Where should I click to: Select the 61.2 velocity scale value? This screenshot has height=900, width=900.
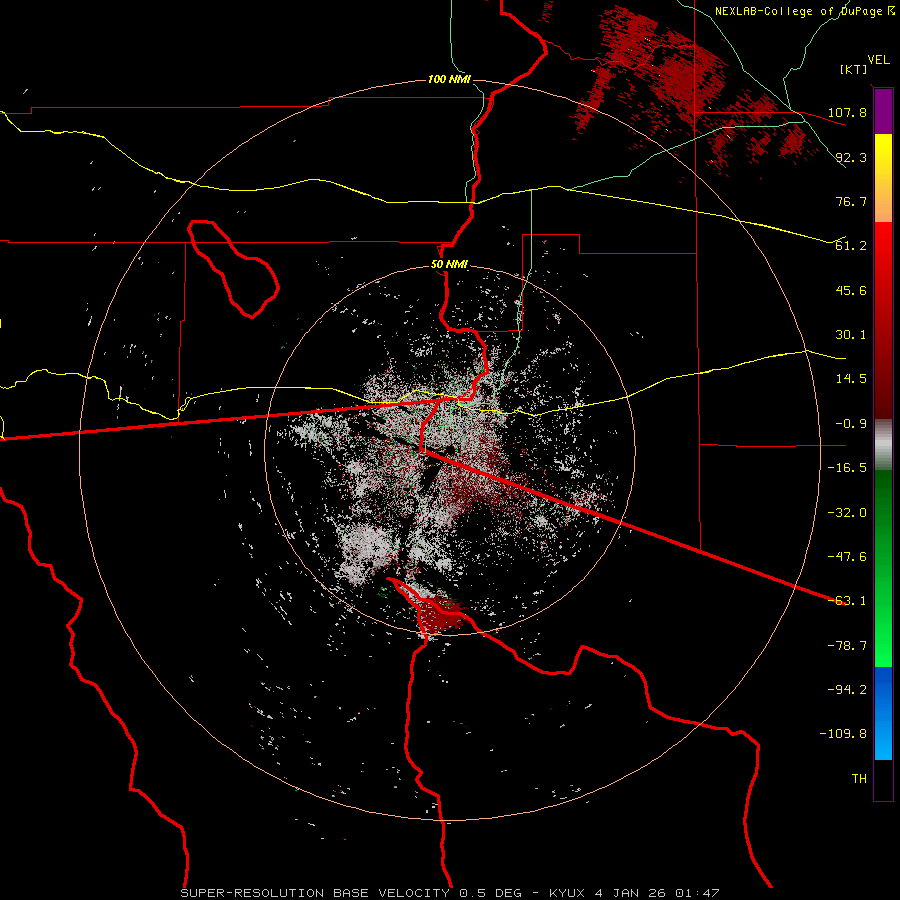coord(851,246)
